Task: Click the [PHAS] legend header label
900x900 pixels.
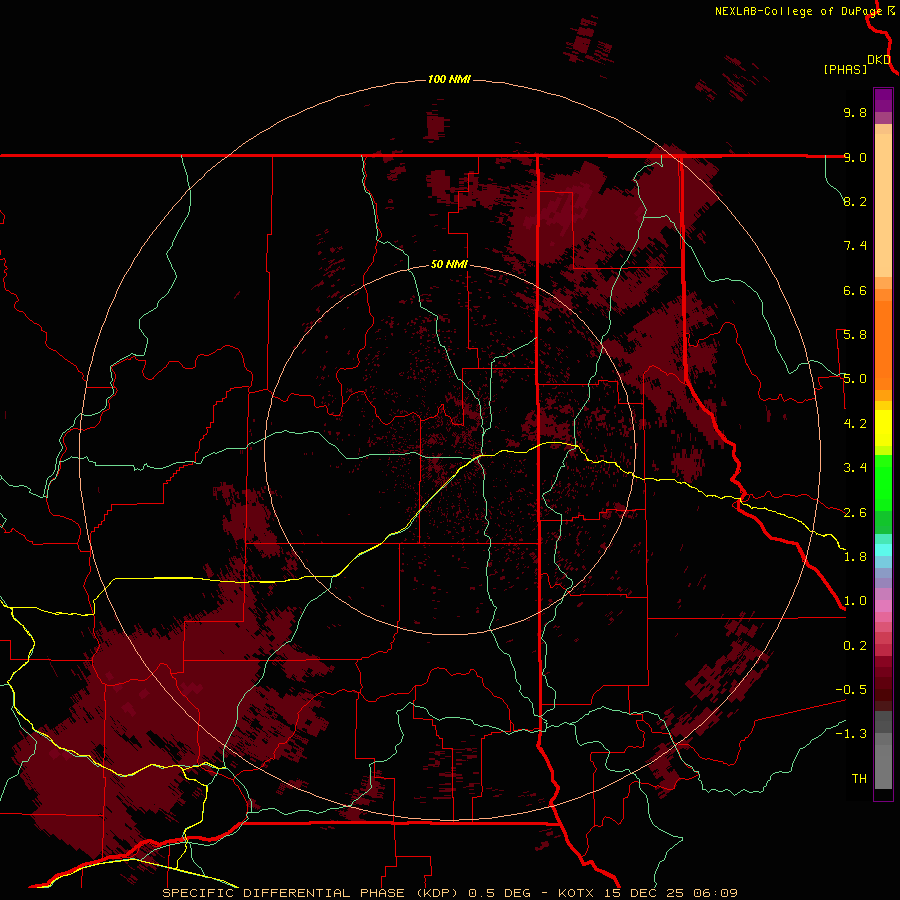Action: (845, 69)
